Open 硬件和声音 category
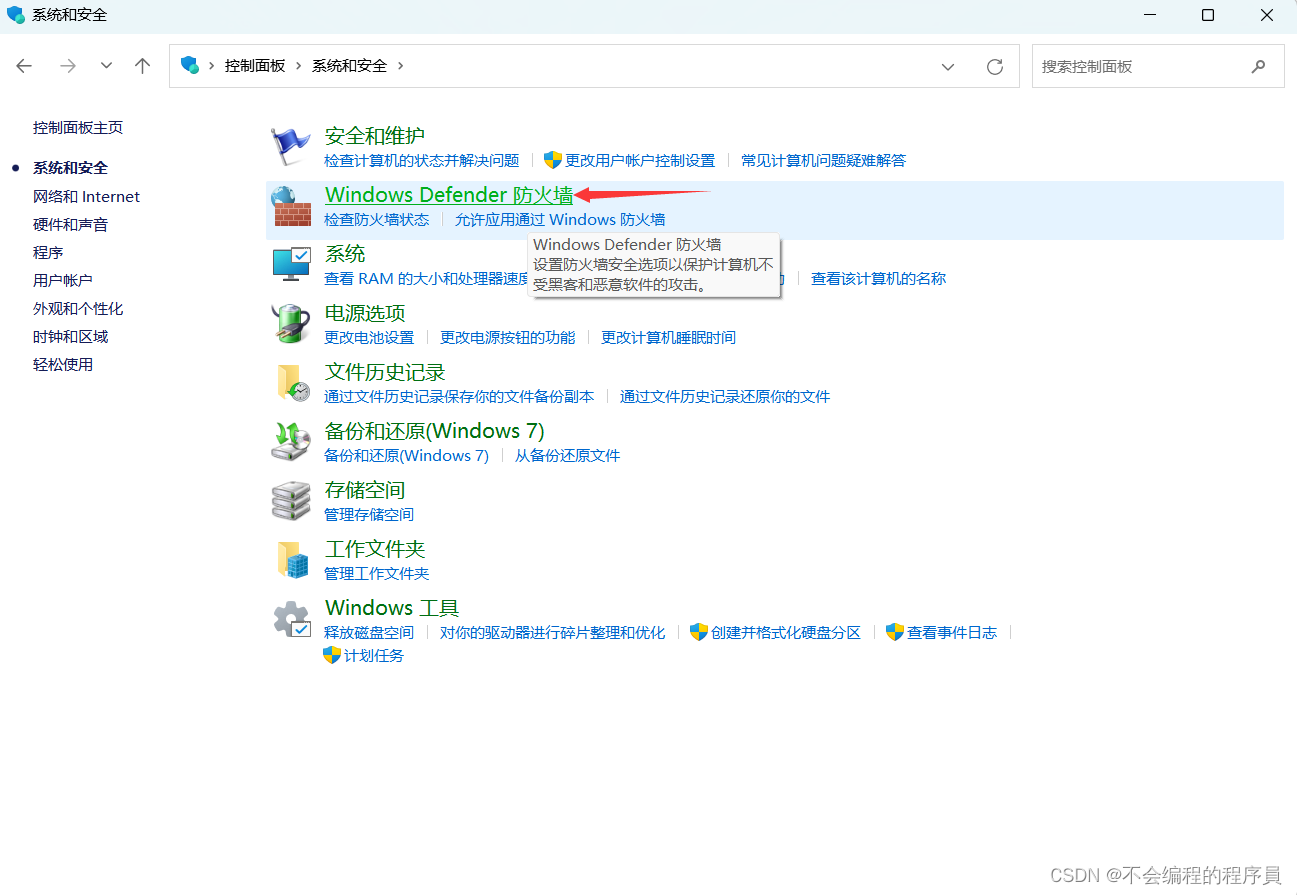This screenshot has height=895, width=1297. (x=70, y=225)
